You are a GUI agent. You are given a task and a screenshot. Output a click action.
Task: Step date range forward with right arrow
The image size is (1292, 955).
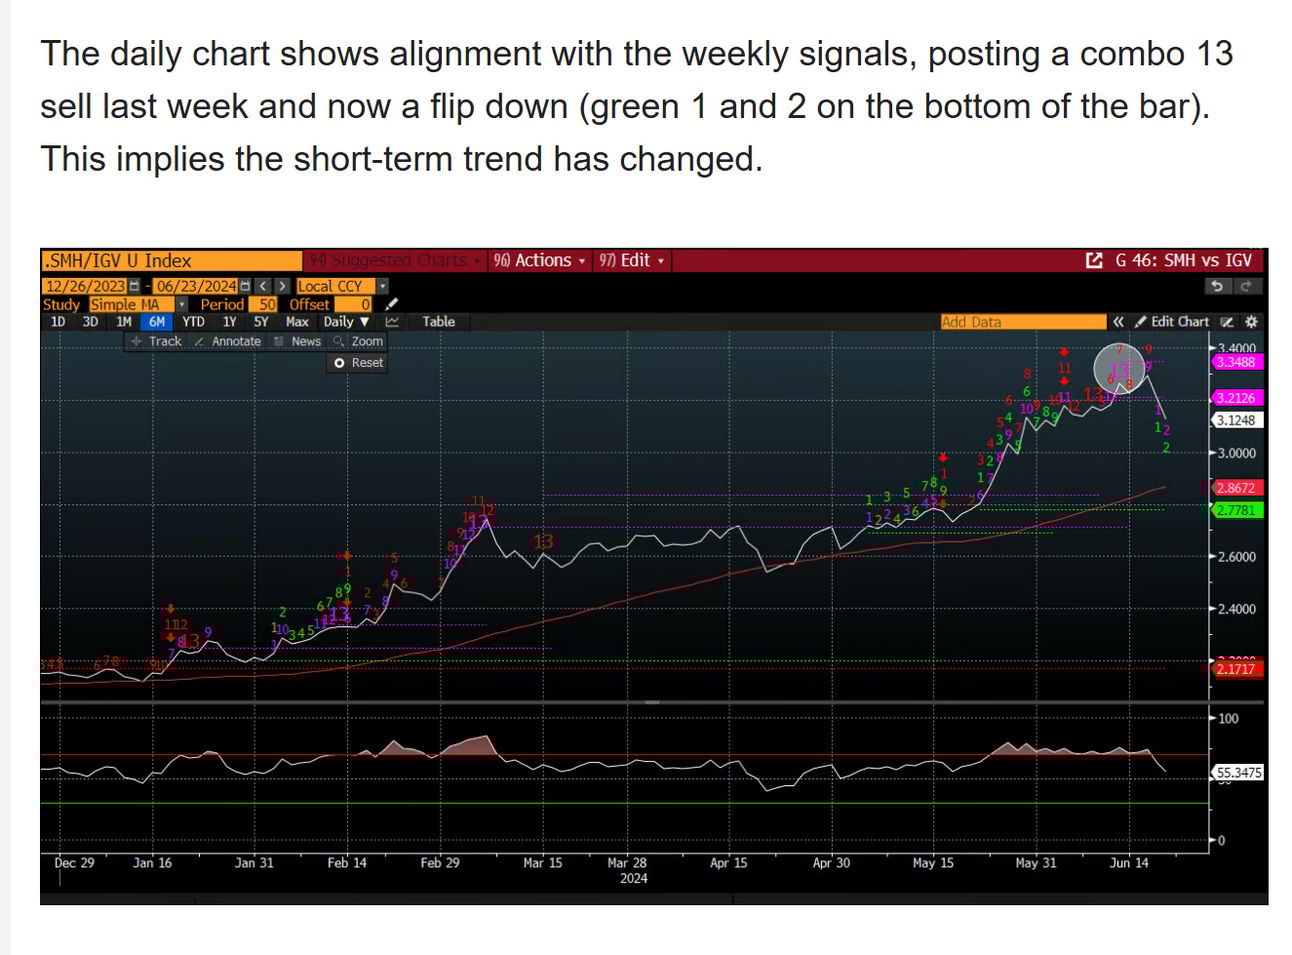[x=283, y=286]
